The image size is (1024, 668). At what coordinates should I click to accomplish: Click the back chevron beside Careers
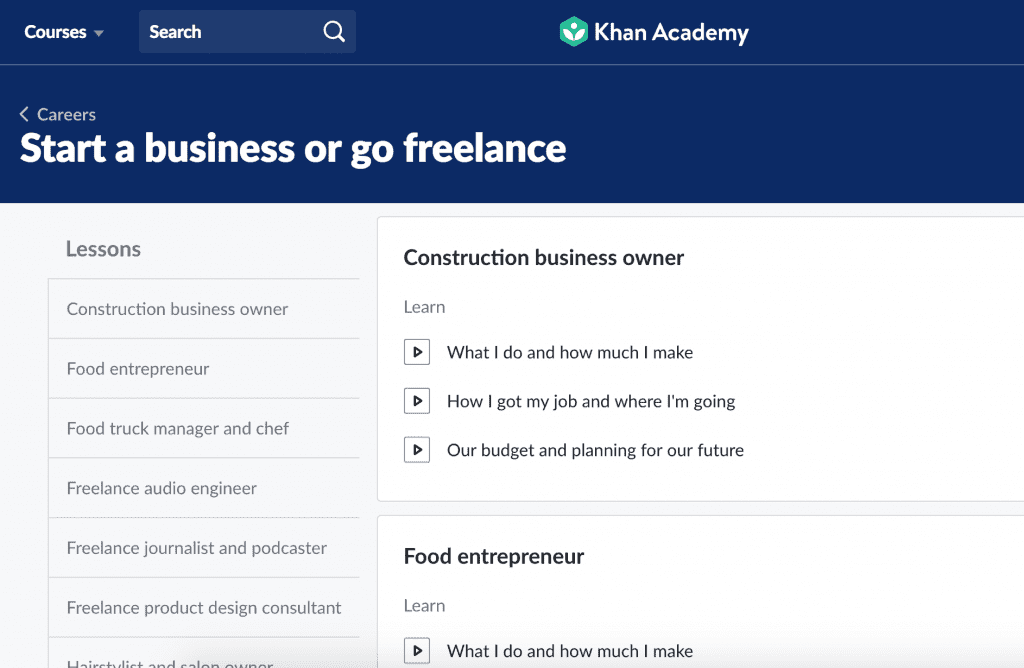[x=25, y=115]
